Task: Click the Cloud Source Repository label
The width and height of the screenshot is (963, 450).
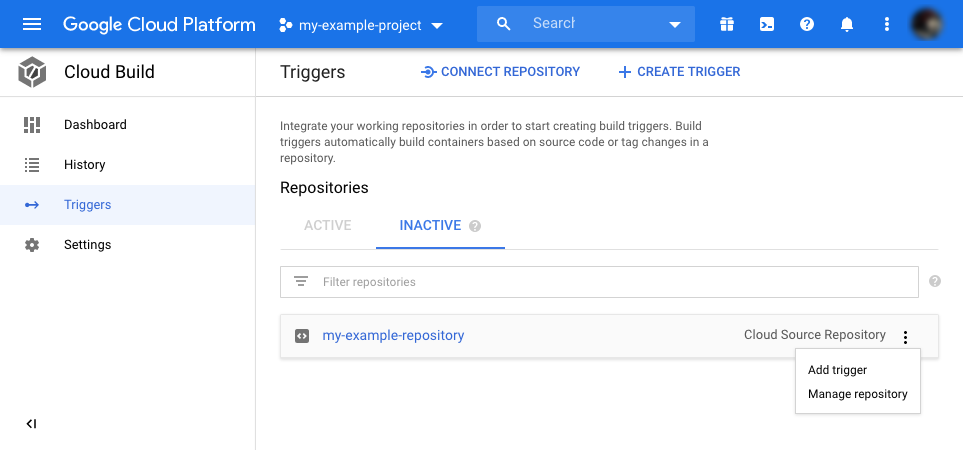Action: coord(815,335)
